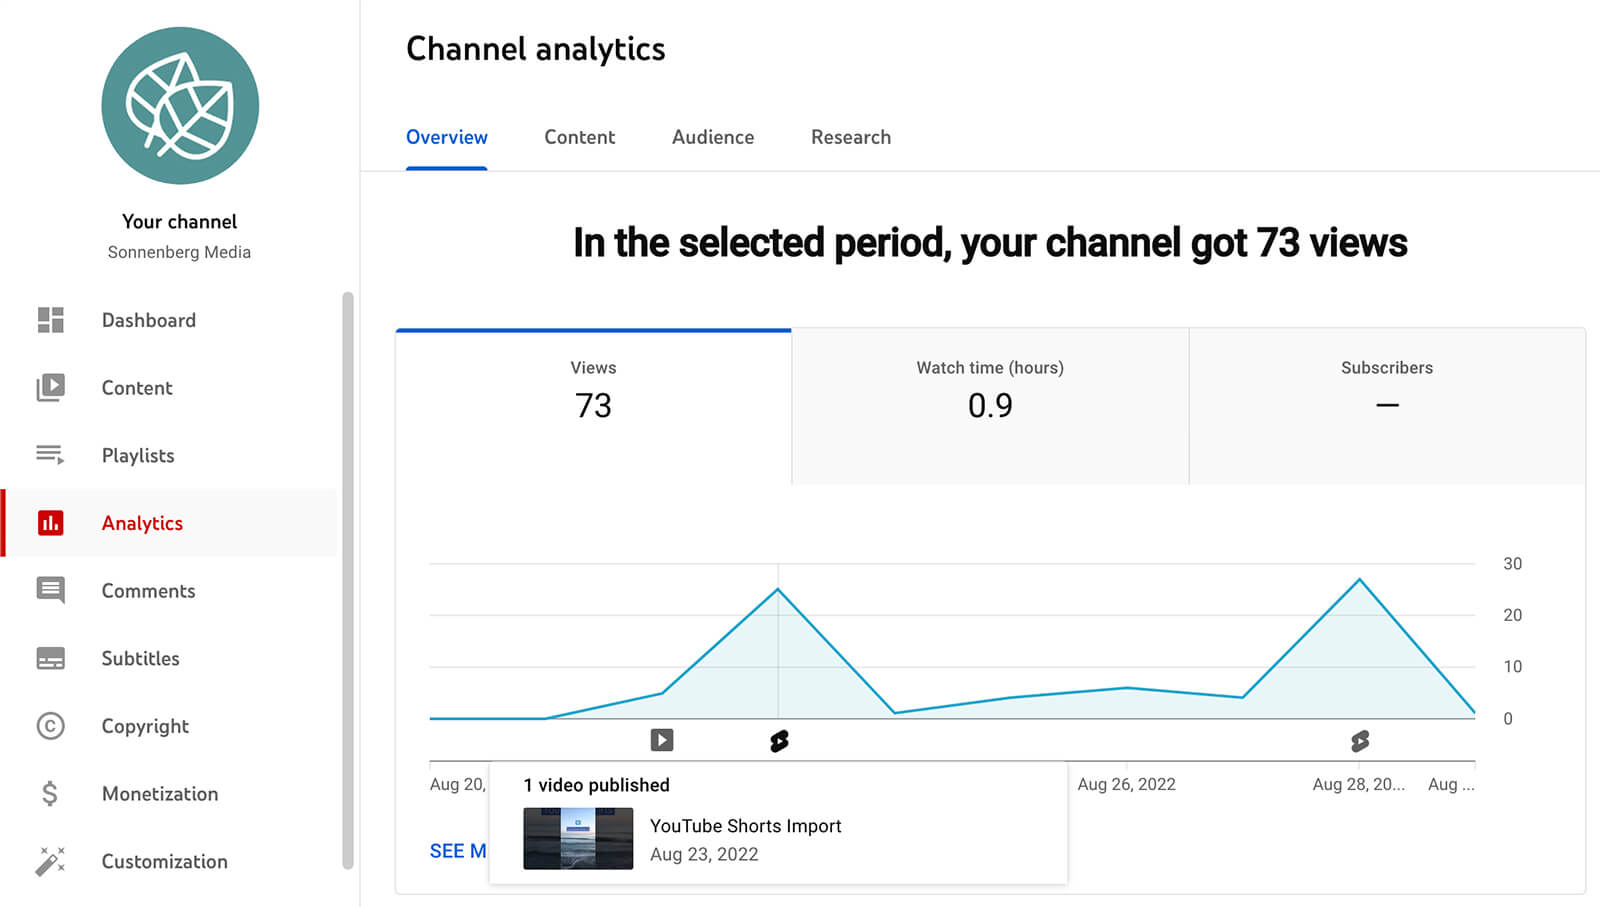Select the Content icon in the sidebar
Screen dimensions: 1600x907
point(49,388)
